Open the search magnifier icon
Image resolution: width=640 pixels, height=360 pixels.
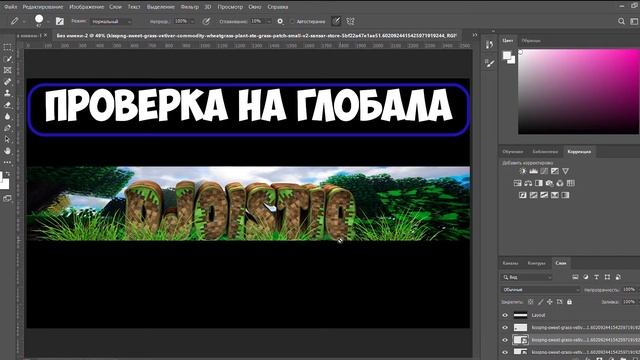[x=621, y=21]
